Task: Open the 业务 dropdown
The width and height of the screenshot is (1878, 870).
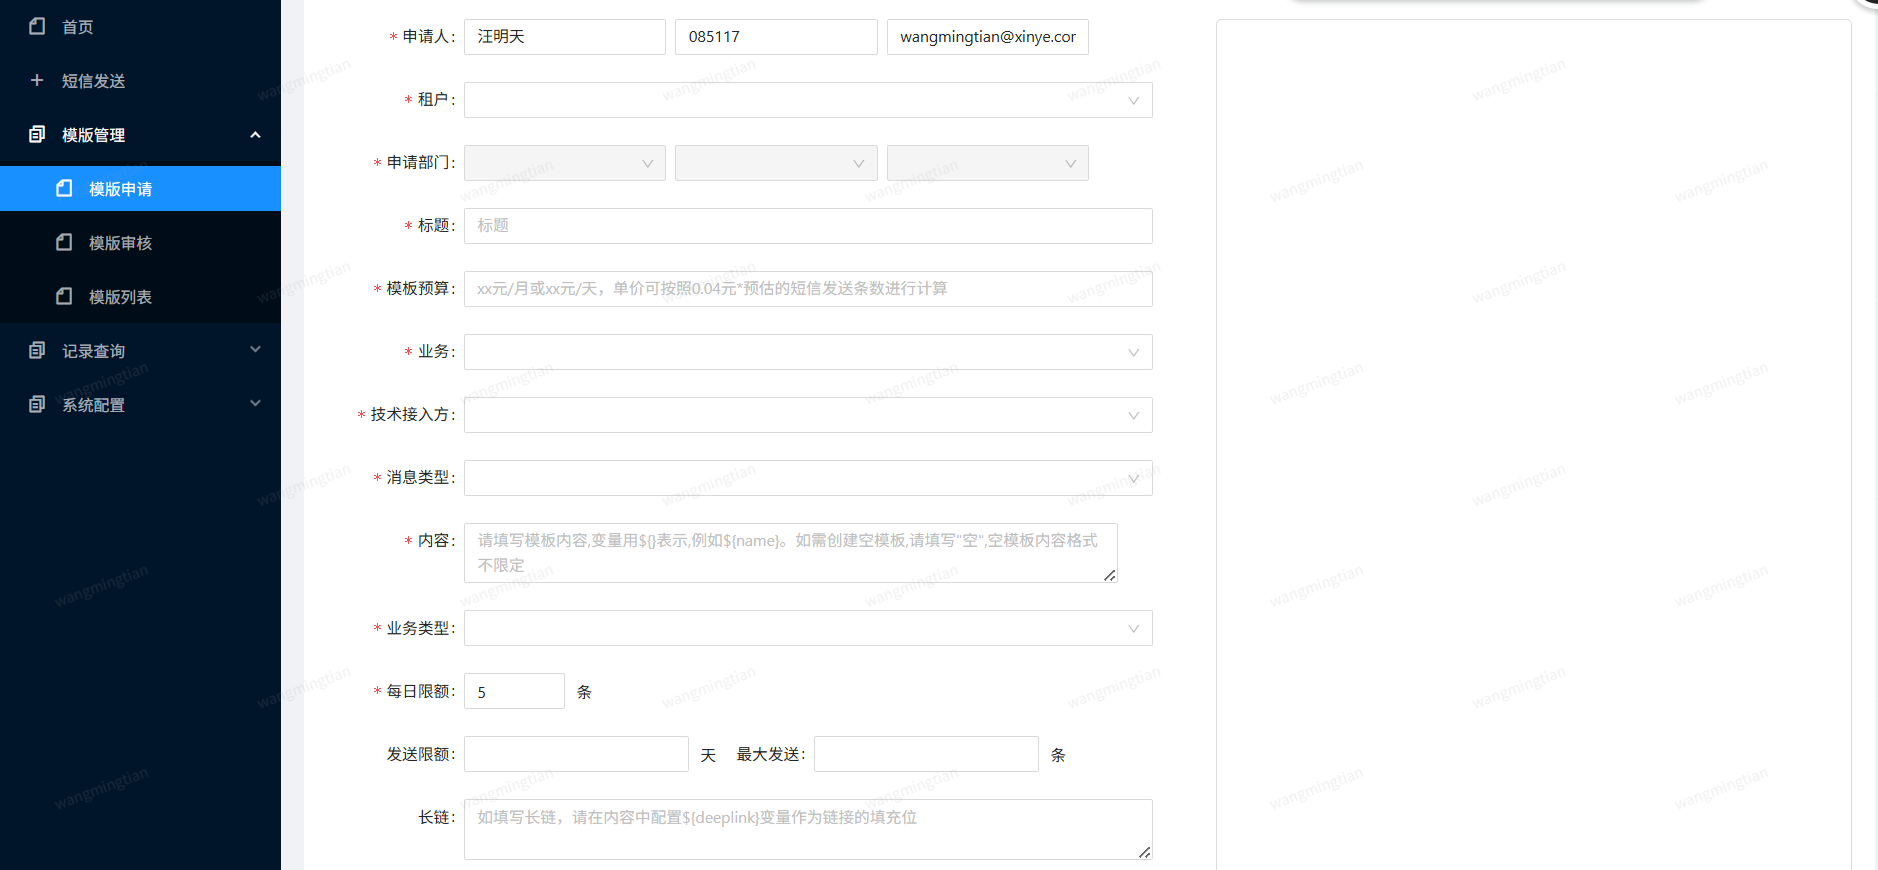Action: pyautogui.click(x=808, y=352)
